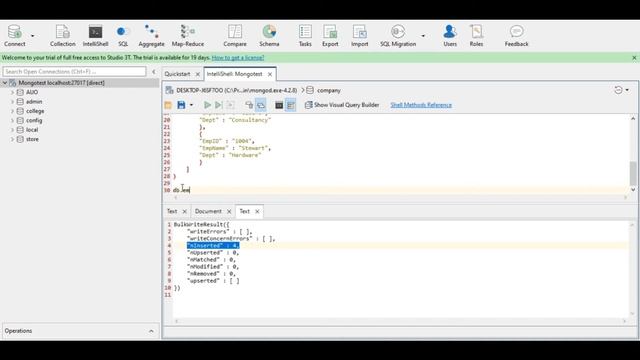Expand the store database node

click(13, 139)
